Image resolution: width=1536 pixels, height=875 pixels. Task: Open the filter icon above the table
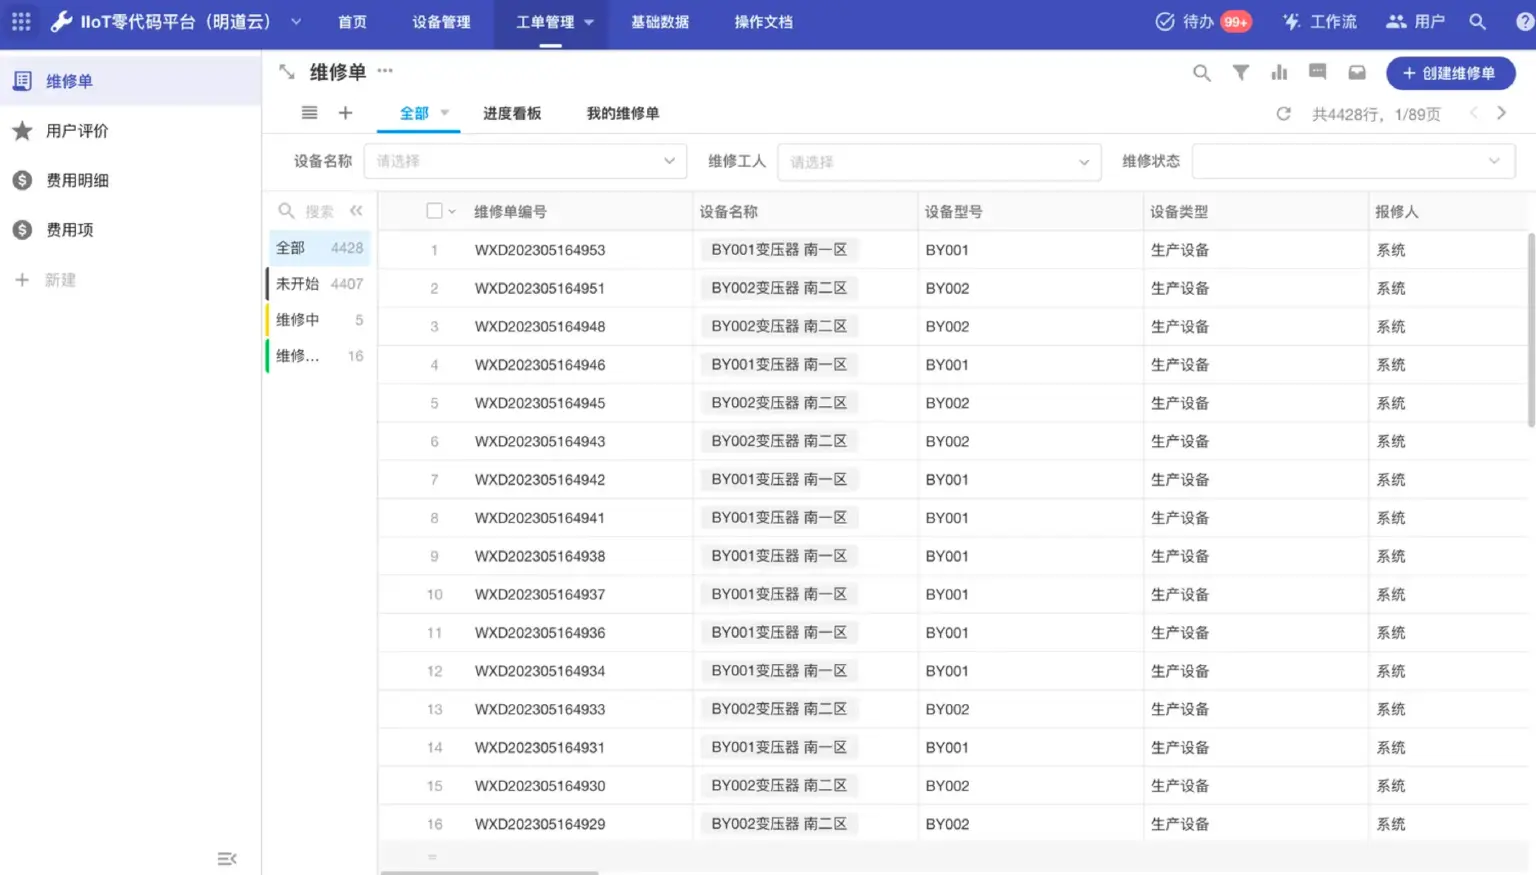1241,72
